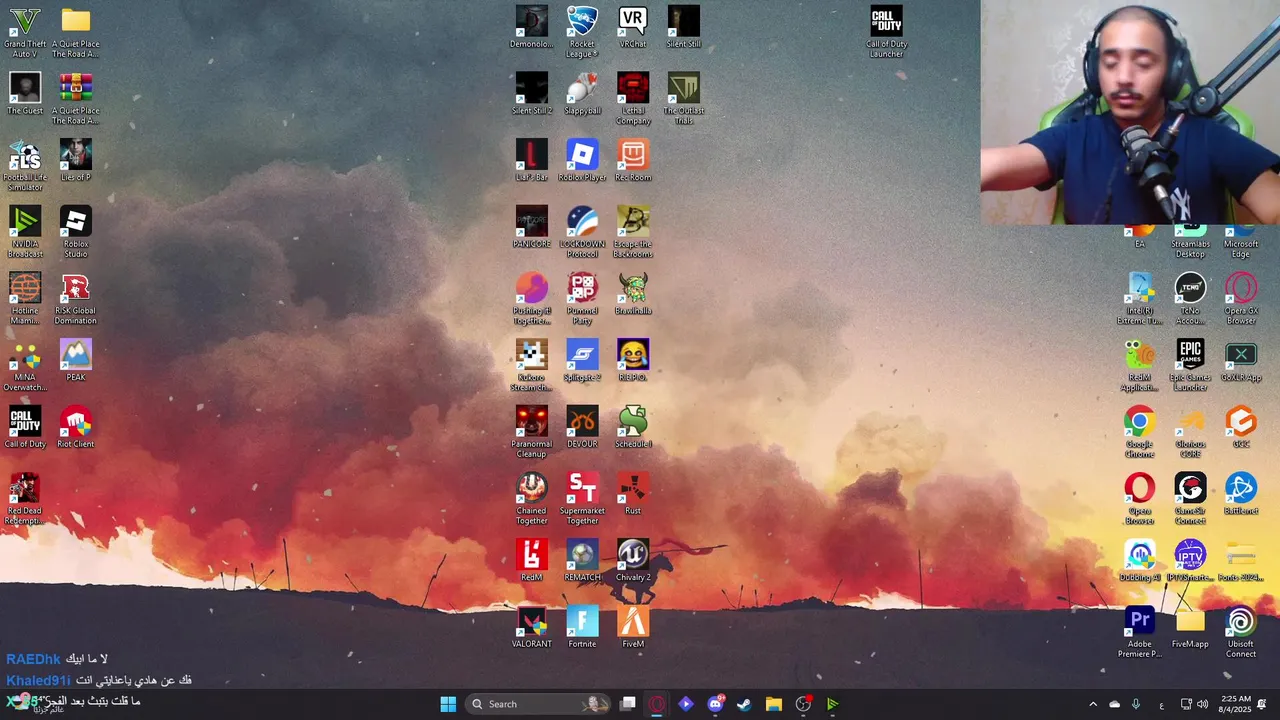Select the Paranormal Cleanup icon
1280x720 pixels.
tap(532, 433)
